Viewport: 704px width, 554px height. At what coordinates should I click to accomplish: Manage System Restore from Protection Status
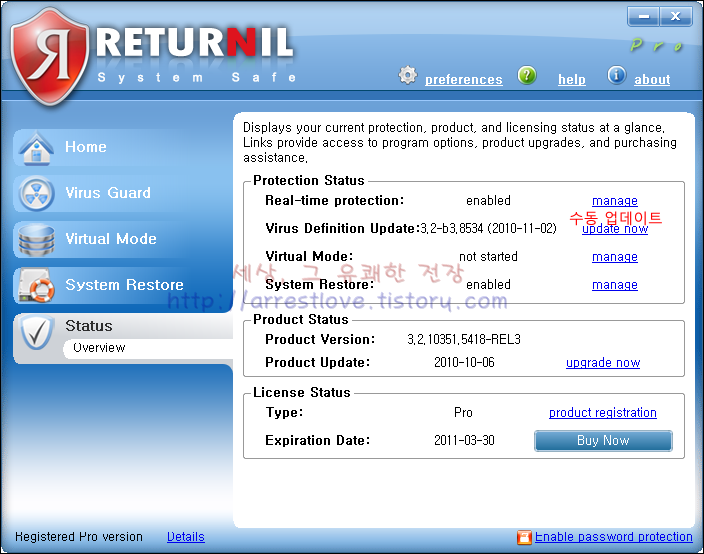(615, 285)
